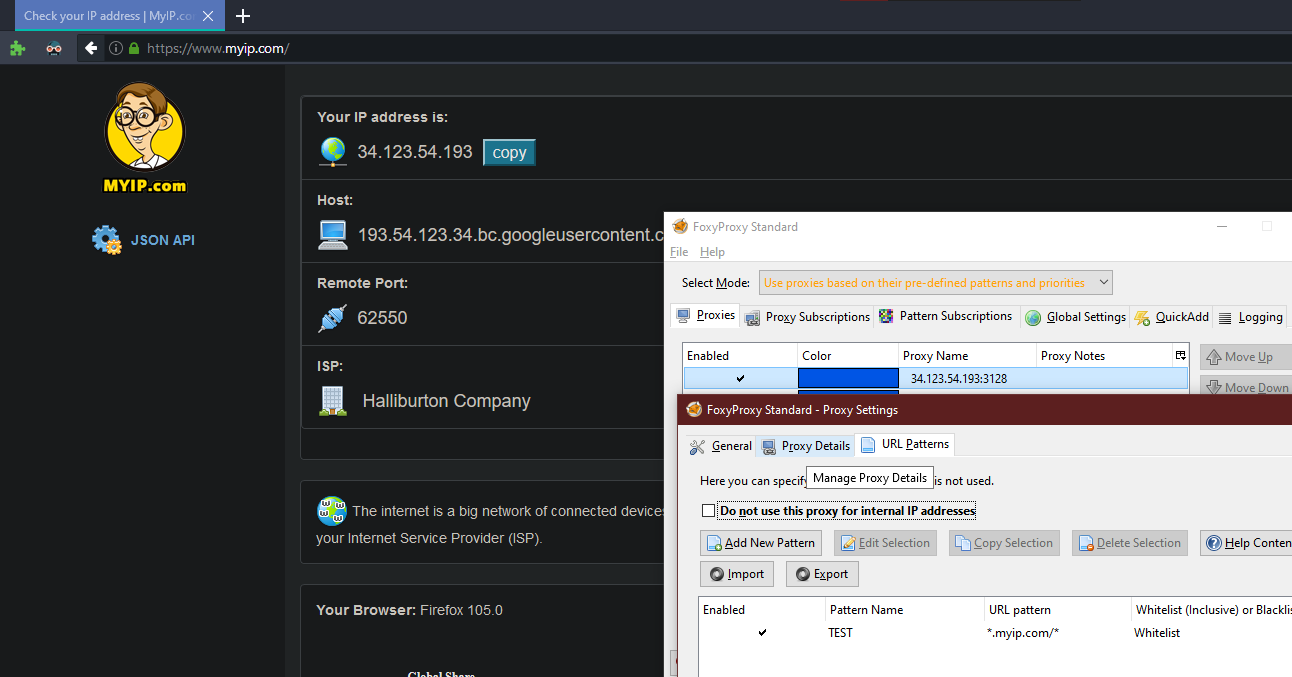1292x677 pixels.
Task: Click Delete Selection button
Action: [x=1130, y=543]
